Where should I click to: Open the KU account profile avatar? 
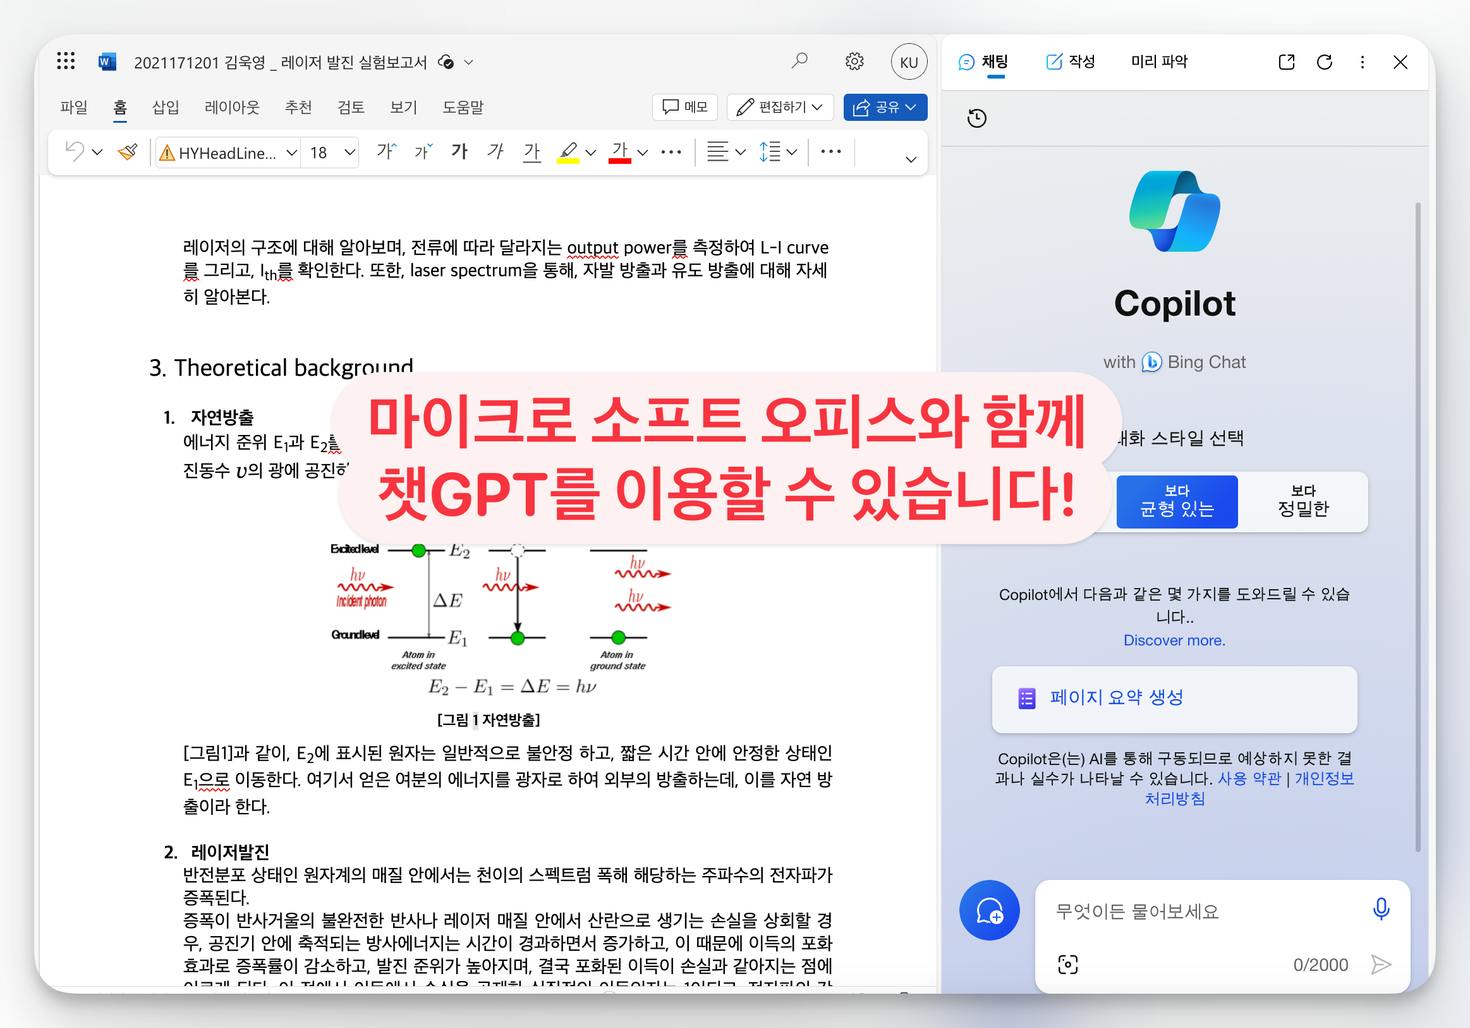coord(909,62)
